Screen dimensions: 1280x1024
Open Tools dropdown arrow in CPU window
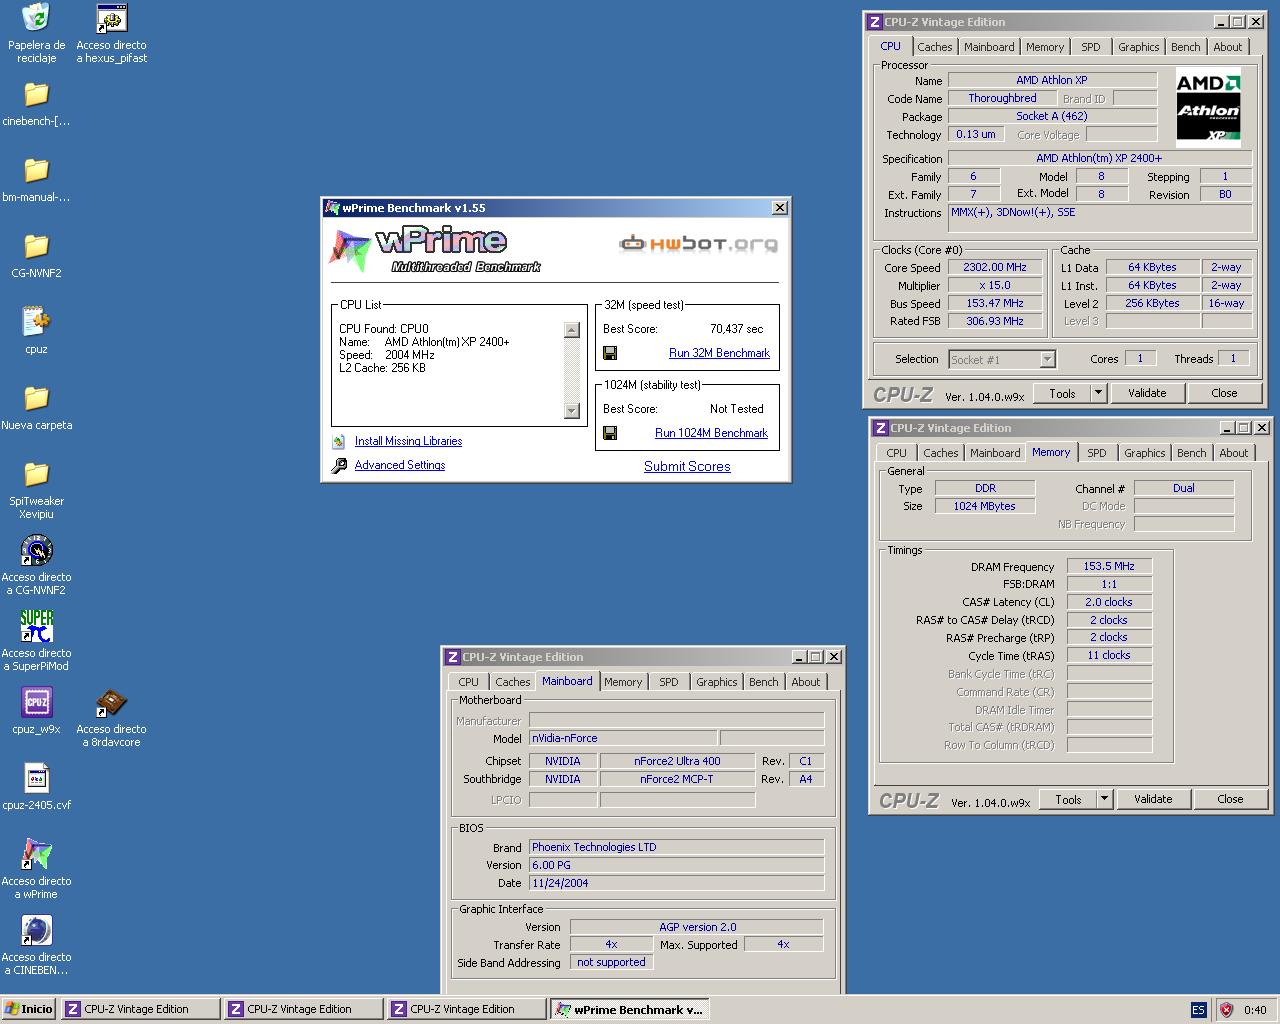(1098, 393)
